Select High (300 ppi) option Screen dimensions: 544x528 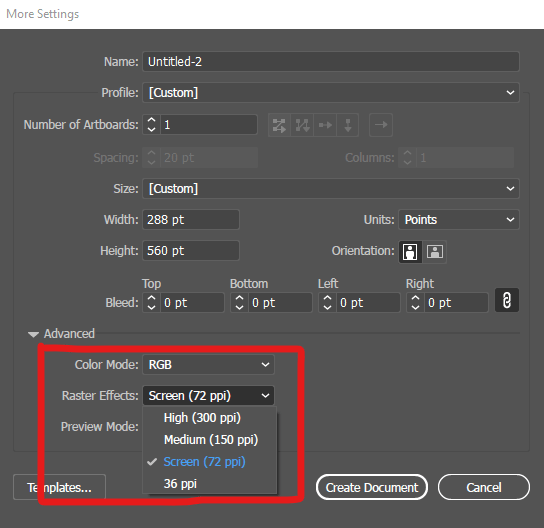(210, 418)
